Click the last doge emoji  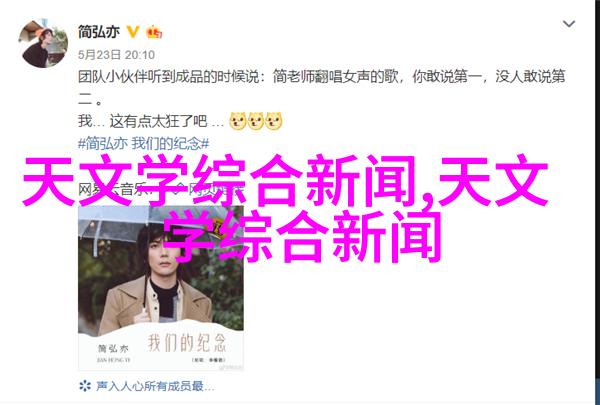pyautogui.click(x=273, y=121)
